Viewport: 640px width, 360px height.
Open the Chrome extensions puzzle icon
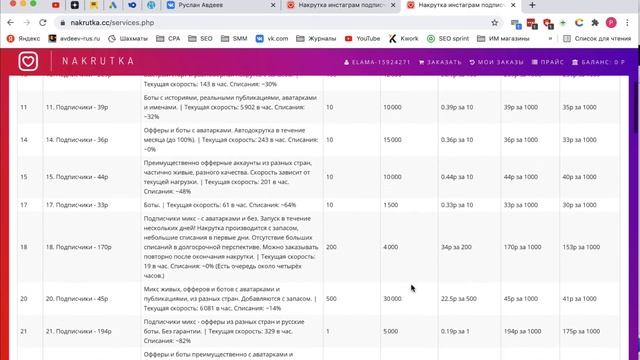[x=595, y=23]
